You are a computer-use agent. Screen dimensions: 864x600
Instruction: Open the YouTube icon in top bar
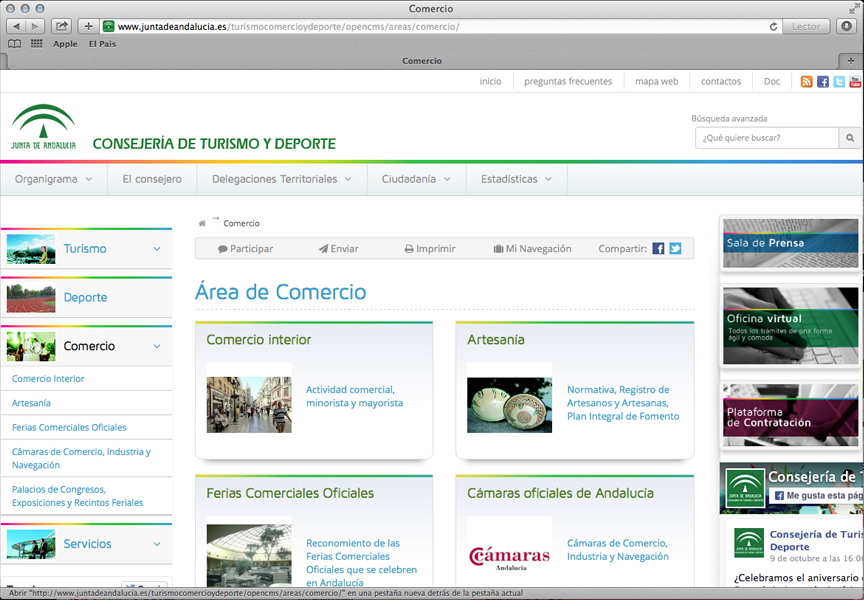click(x=855, y=82)
